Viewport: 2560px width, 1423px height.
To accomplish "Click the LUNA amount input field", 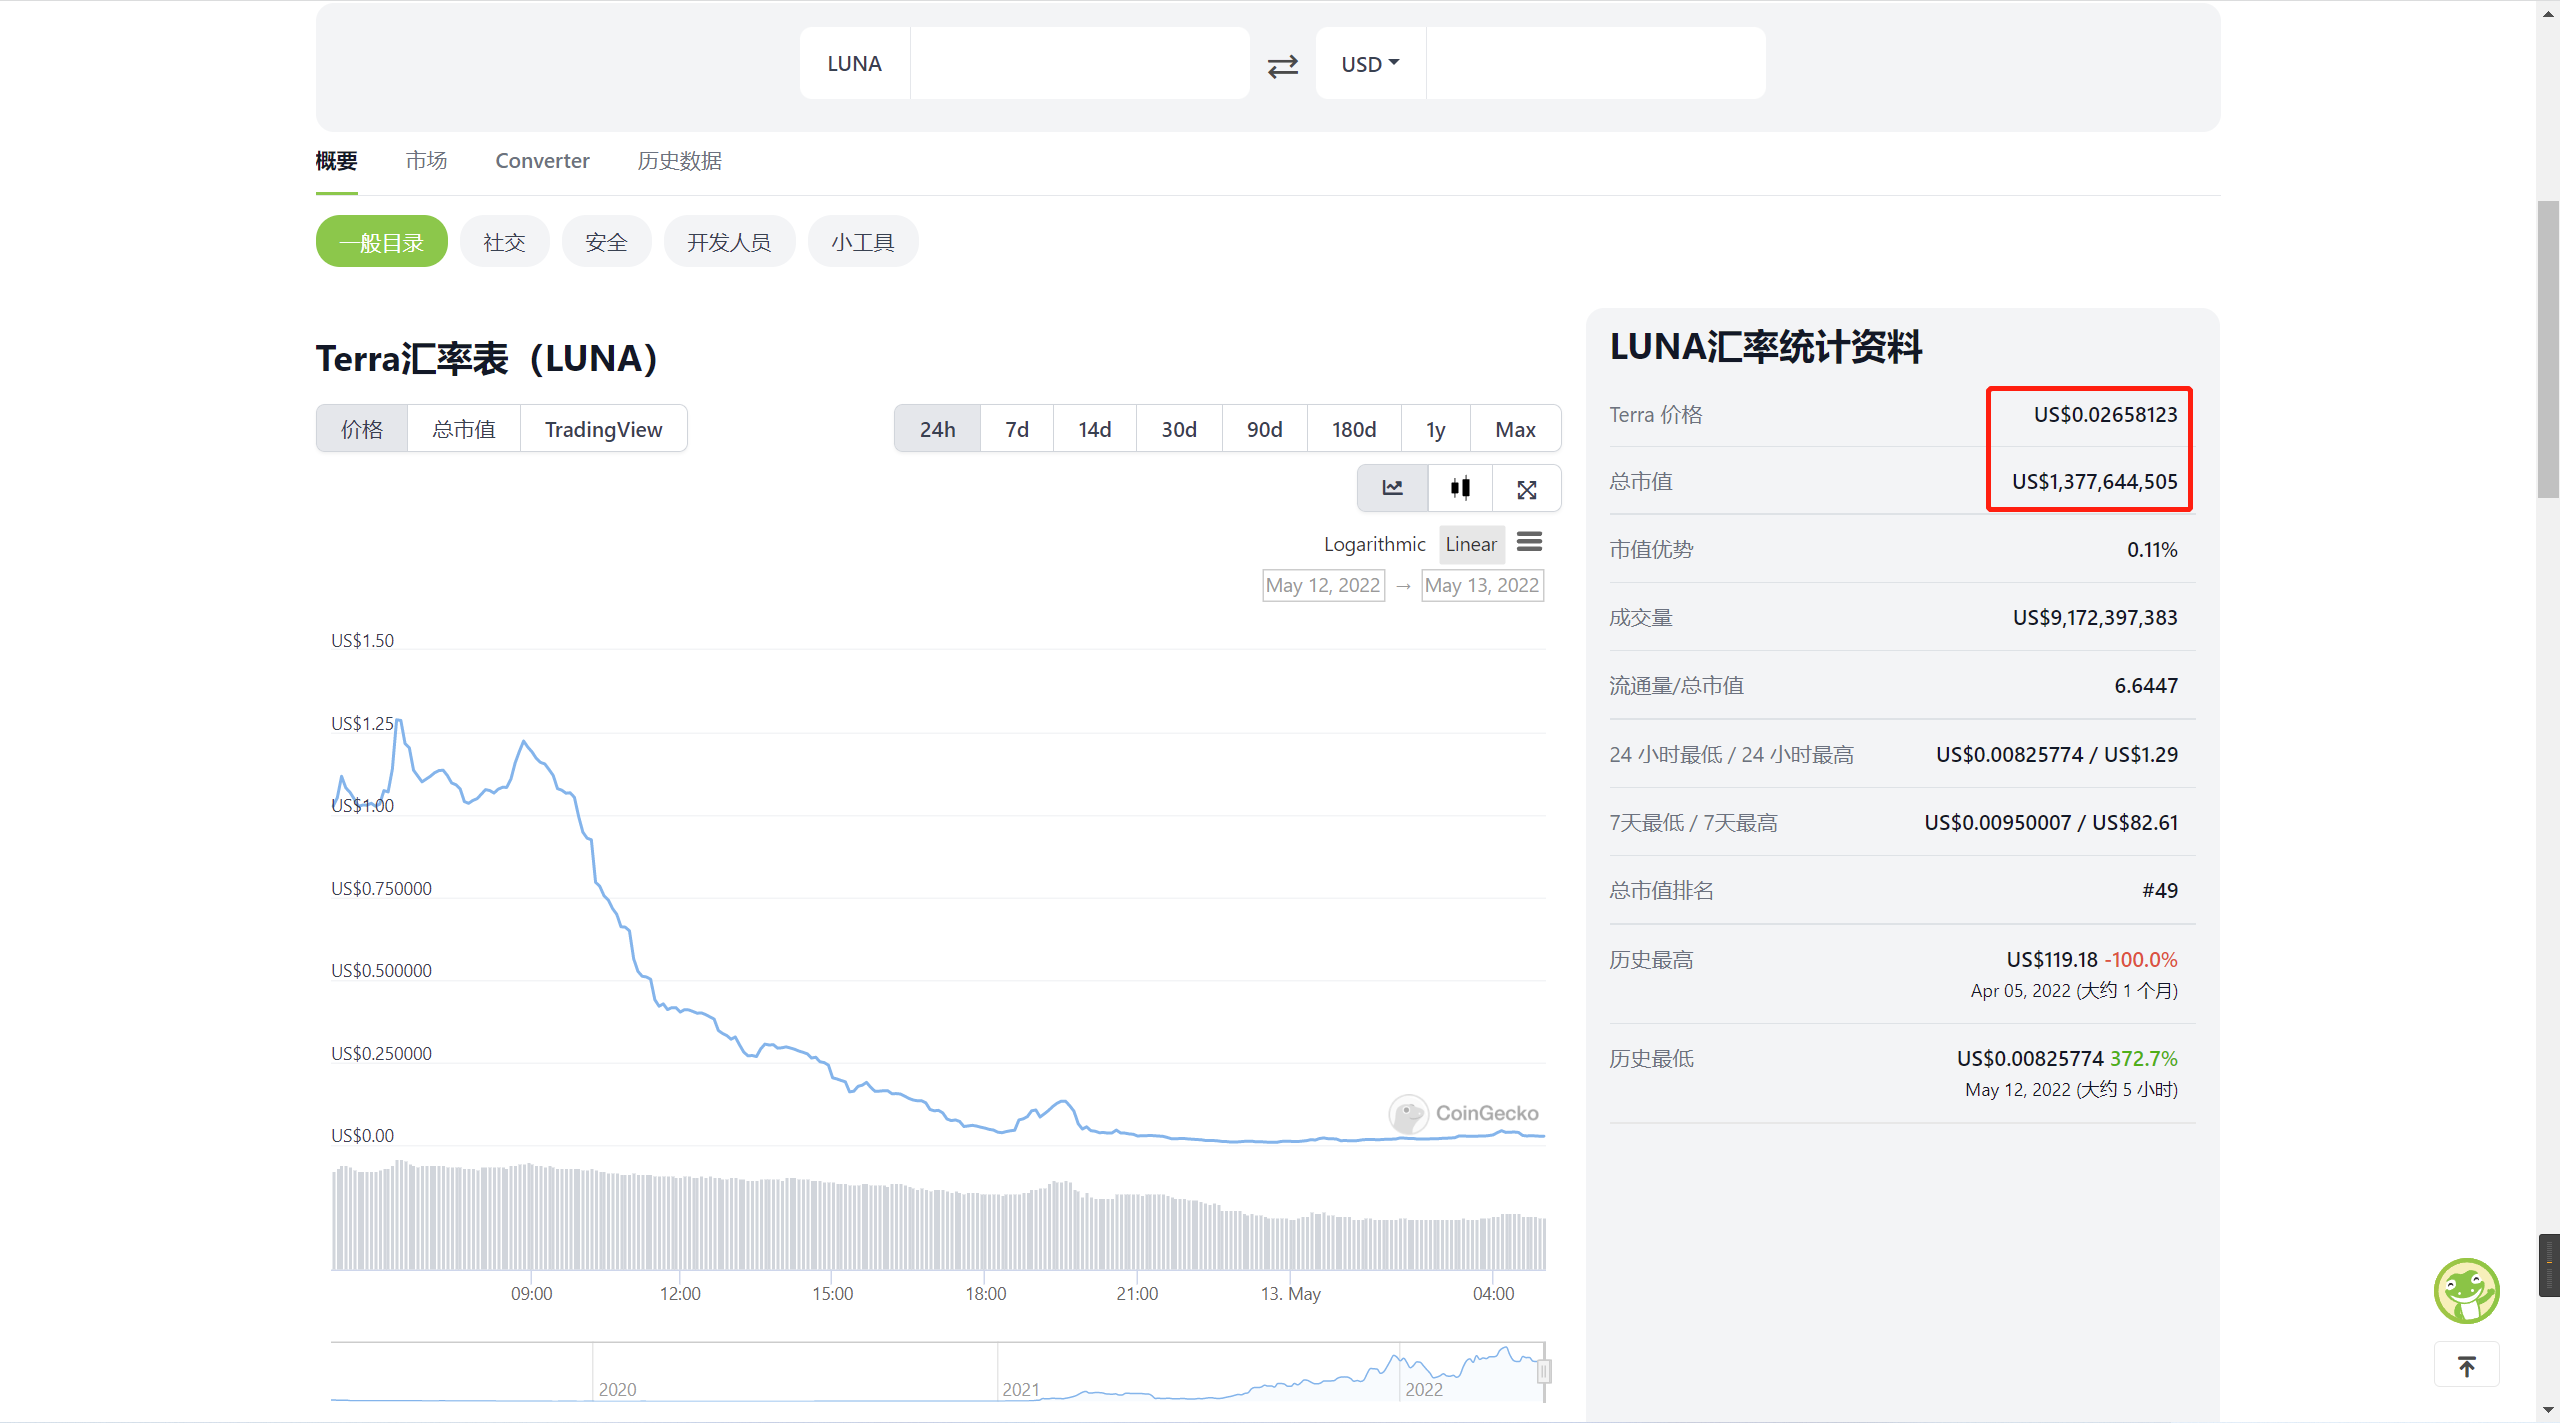I will coord(1080,63).
